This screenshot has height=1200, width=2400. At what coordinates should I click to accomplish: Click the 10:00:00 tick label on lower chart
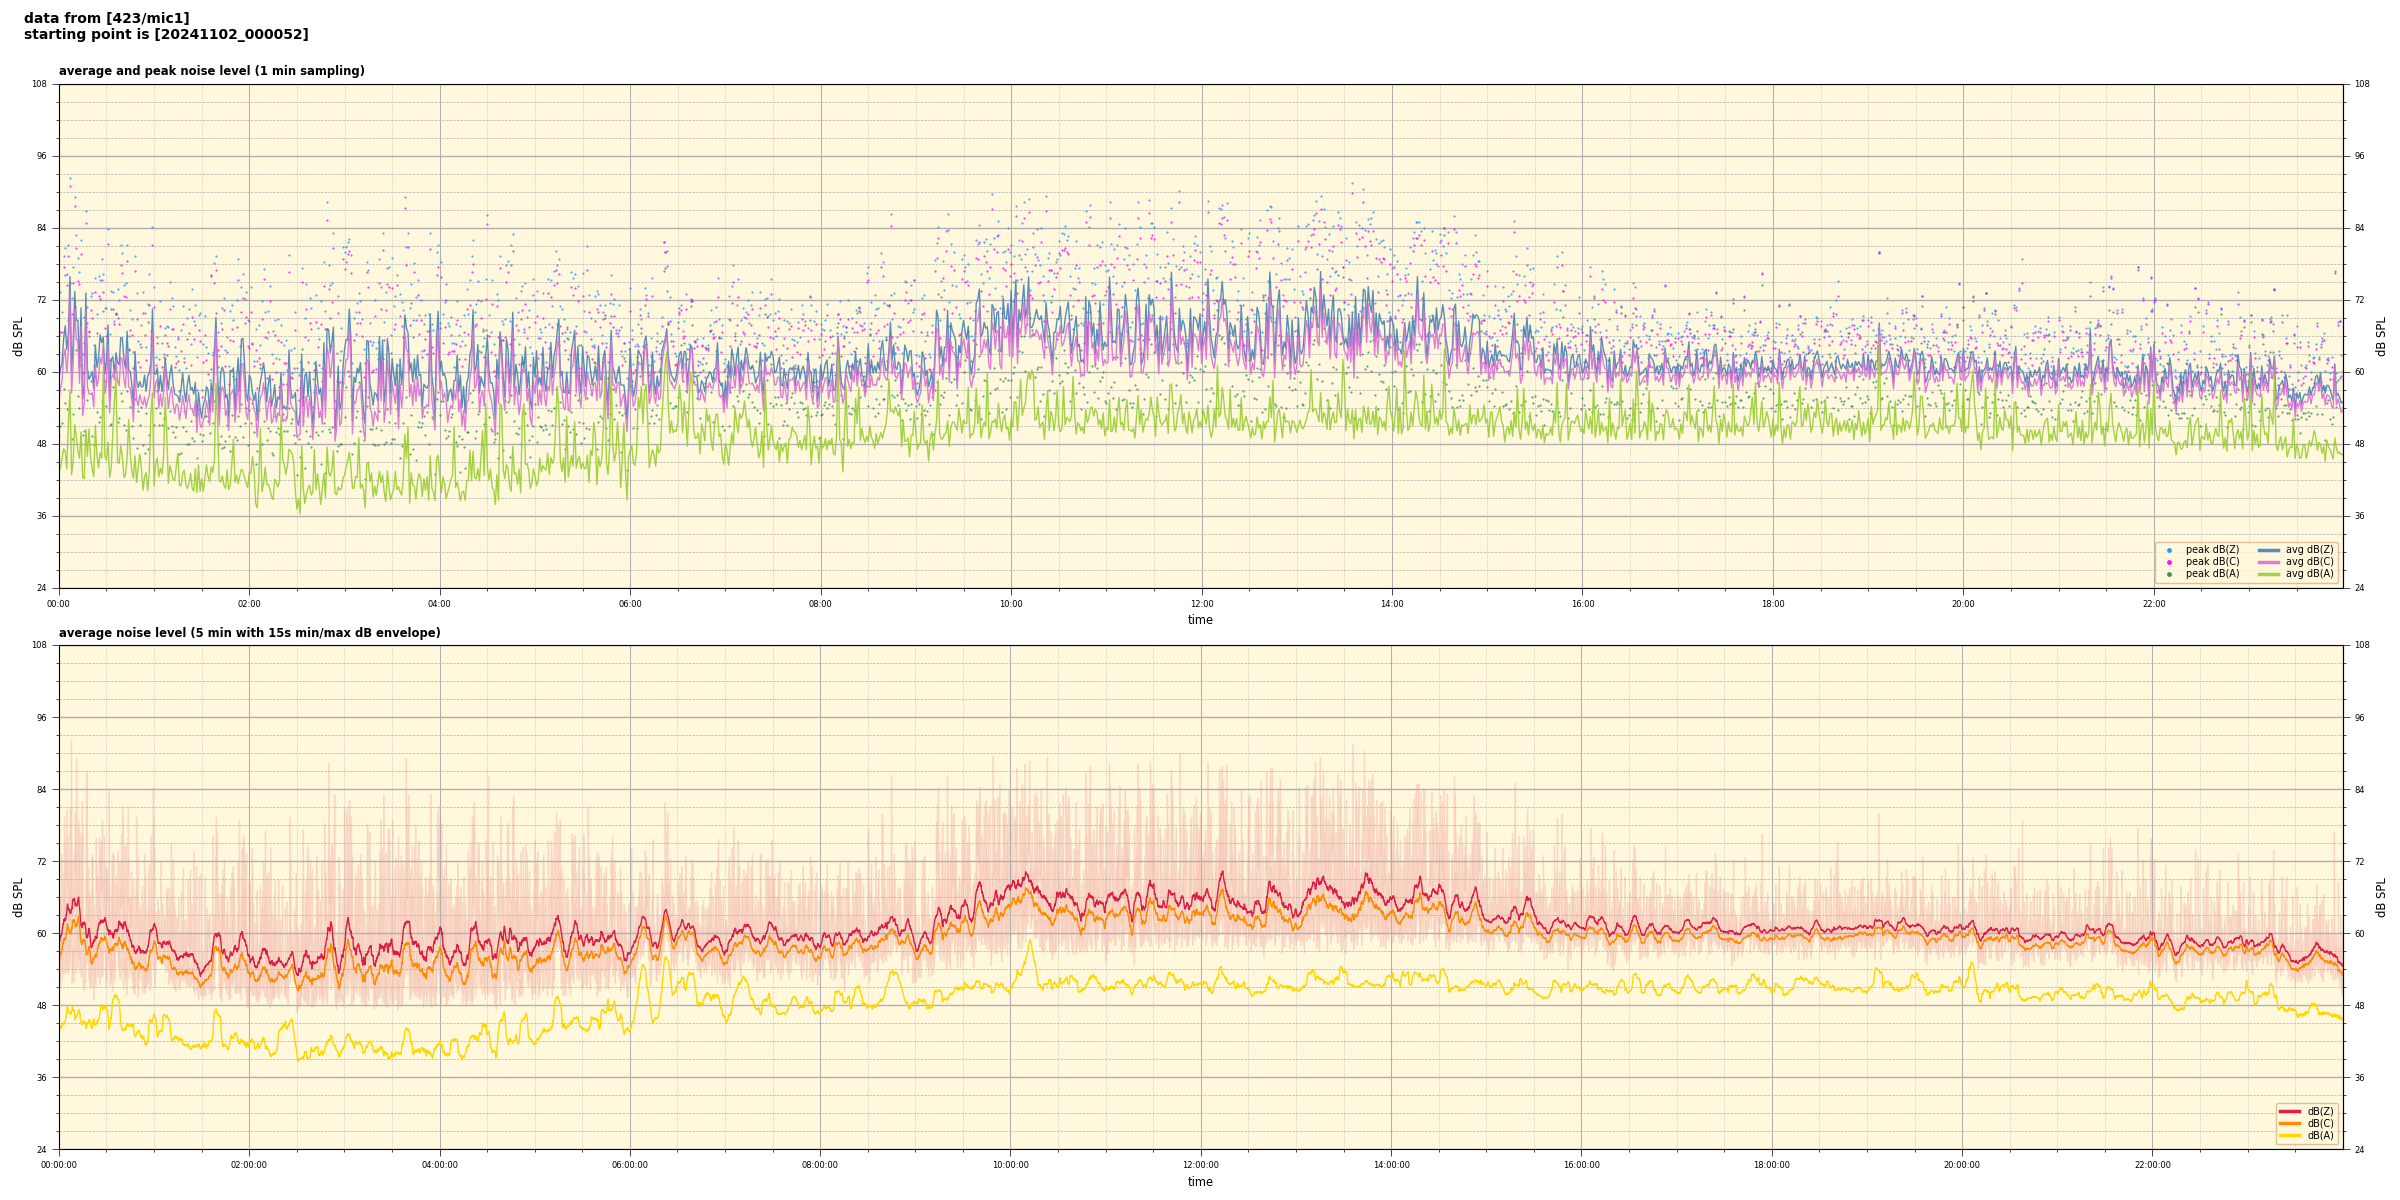point(1010,1165)
